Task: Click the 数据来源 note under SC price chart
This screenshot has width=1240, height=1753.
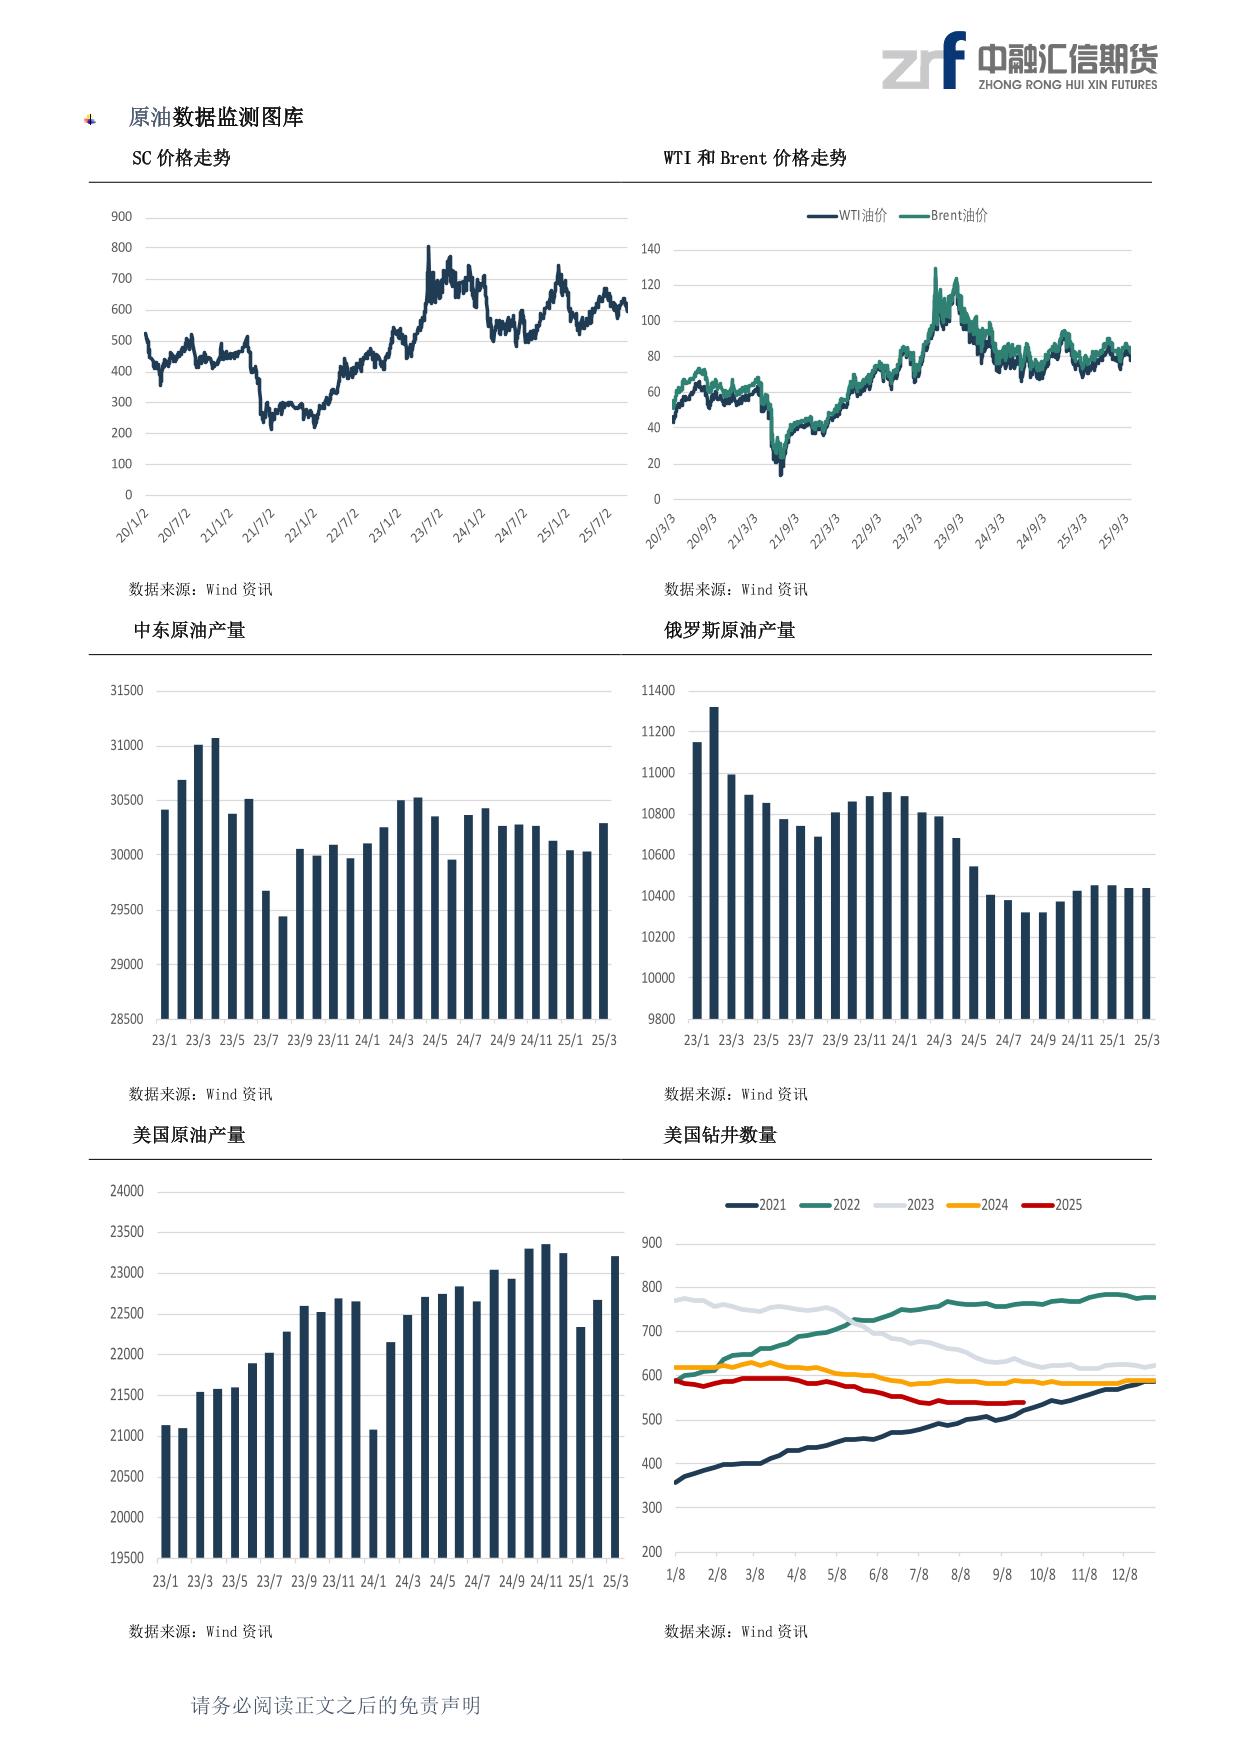Action: (201, 590)
